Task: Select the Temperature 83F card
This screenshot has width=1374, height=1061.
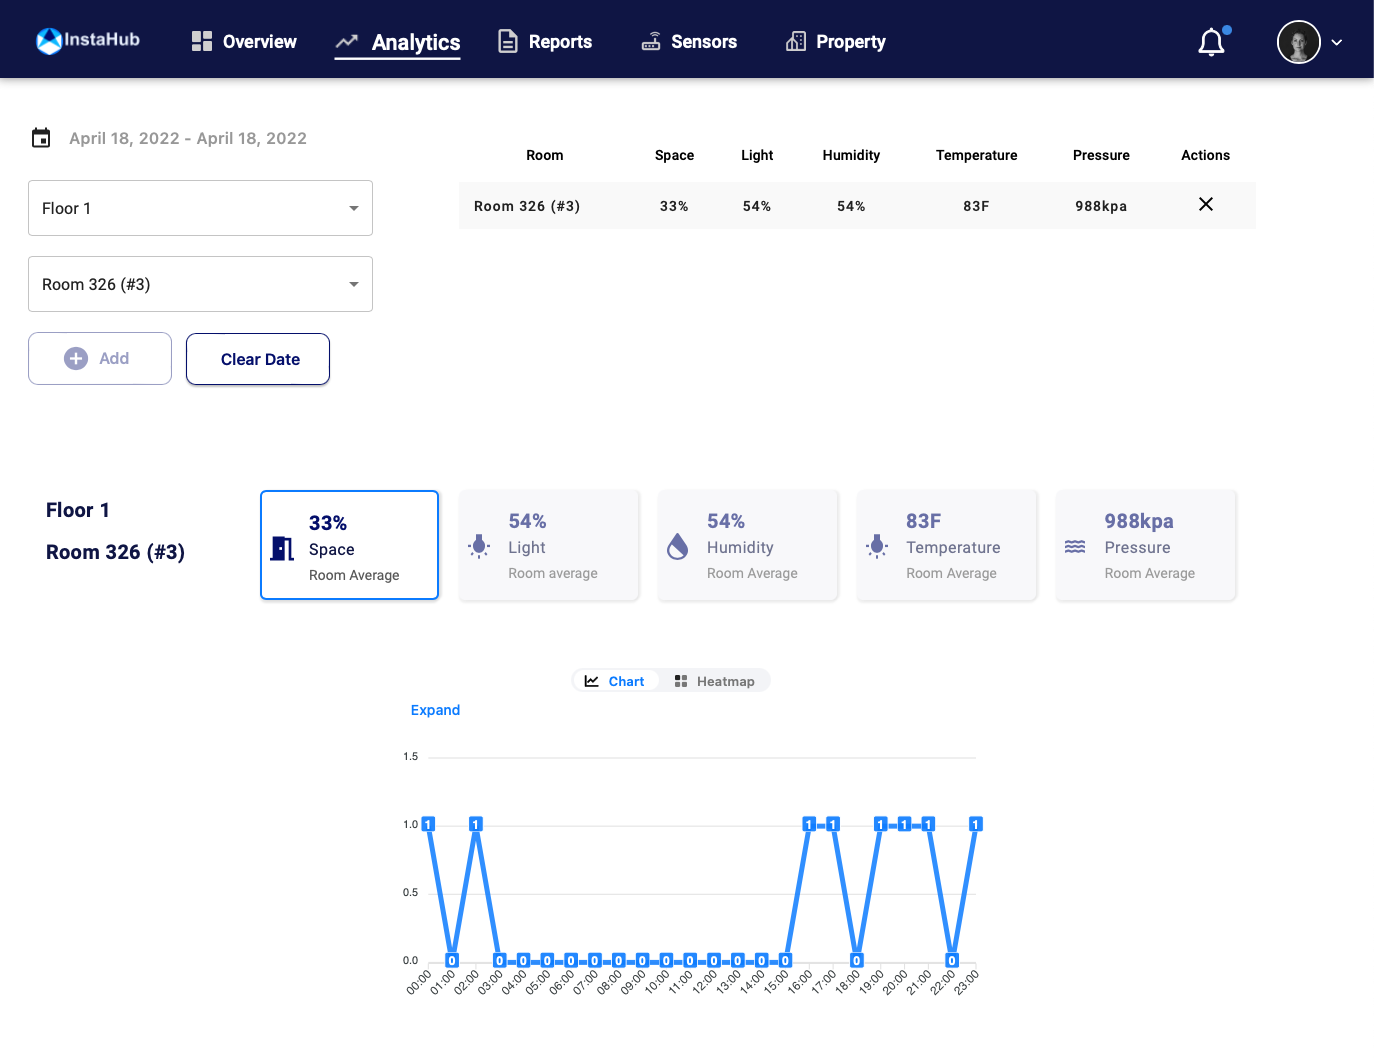Action: click(947, 546)
